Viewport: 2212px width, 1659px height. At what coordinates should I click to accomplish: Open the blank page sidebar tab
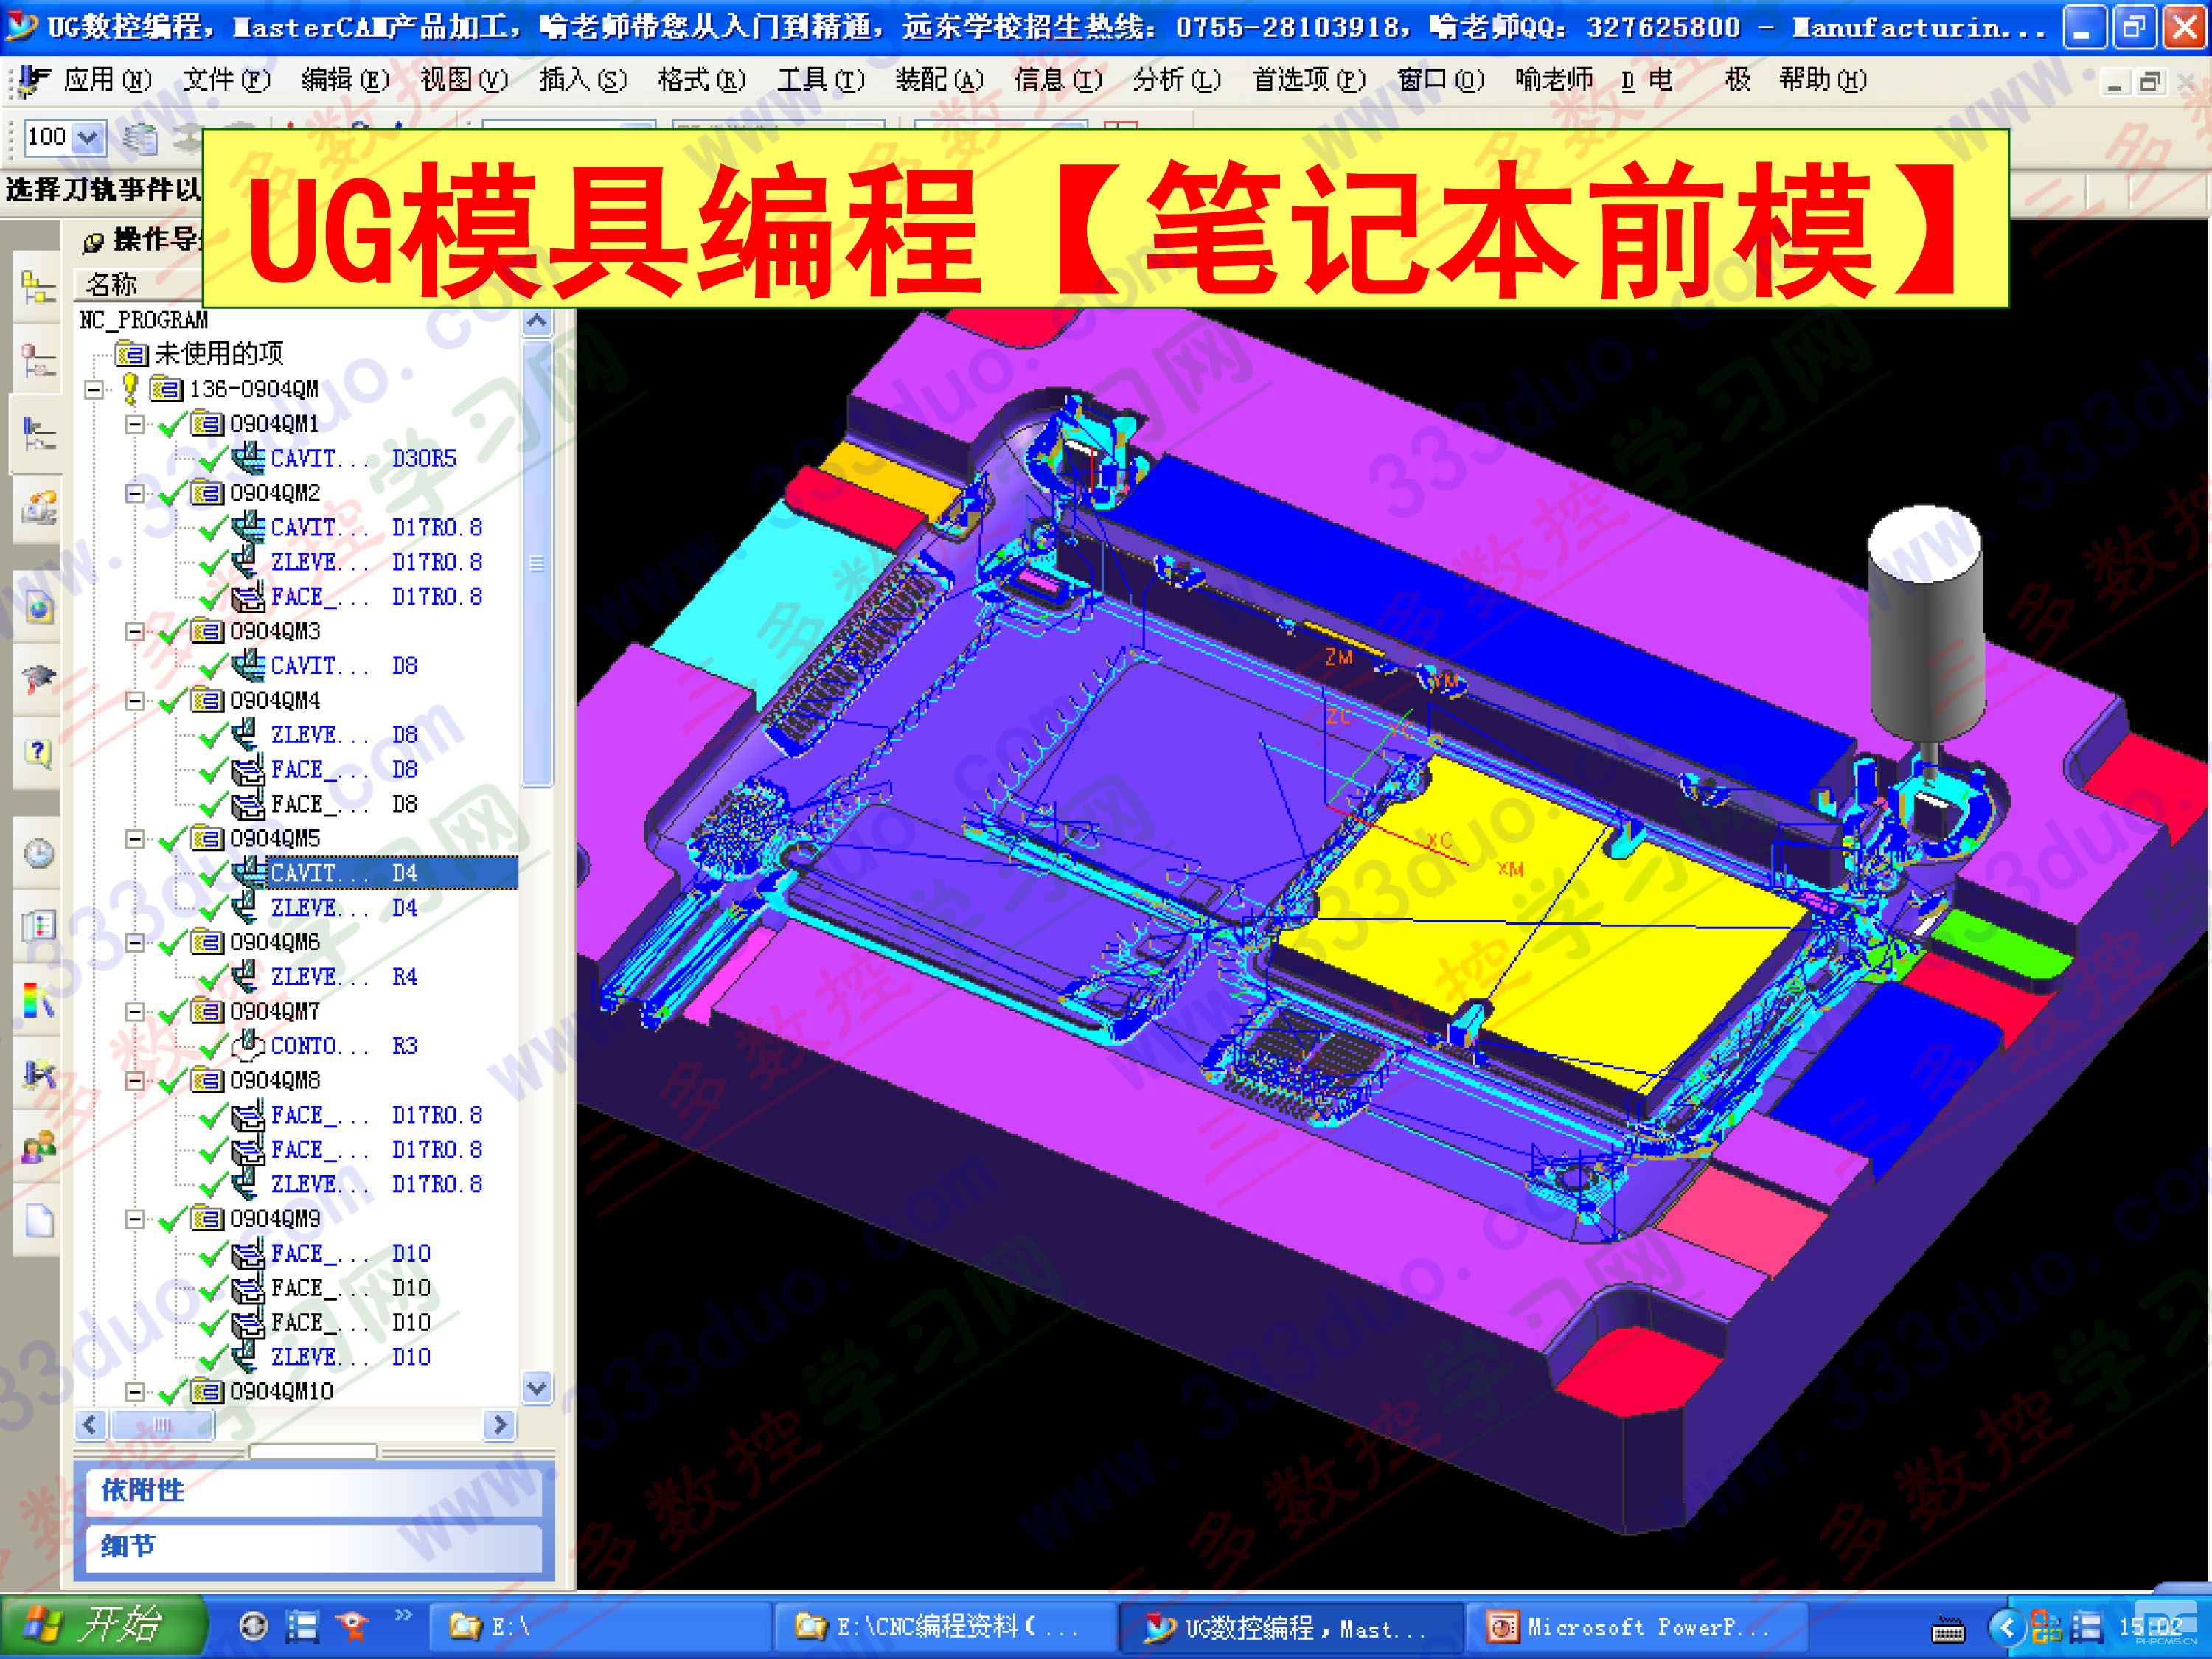pyautogui.click(x=38, y=1220)
